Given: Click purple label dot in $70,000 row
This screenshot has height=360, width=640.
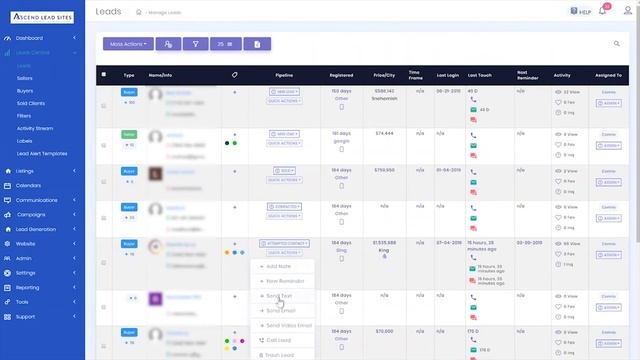Looking at the screenshot, I should (242, 341).
